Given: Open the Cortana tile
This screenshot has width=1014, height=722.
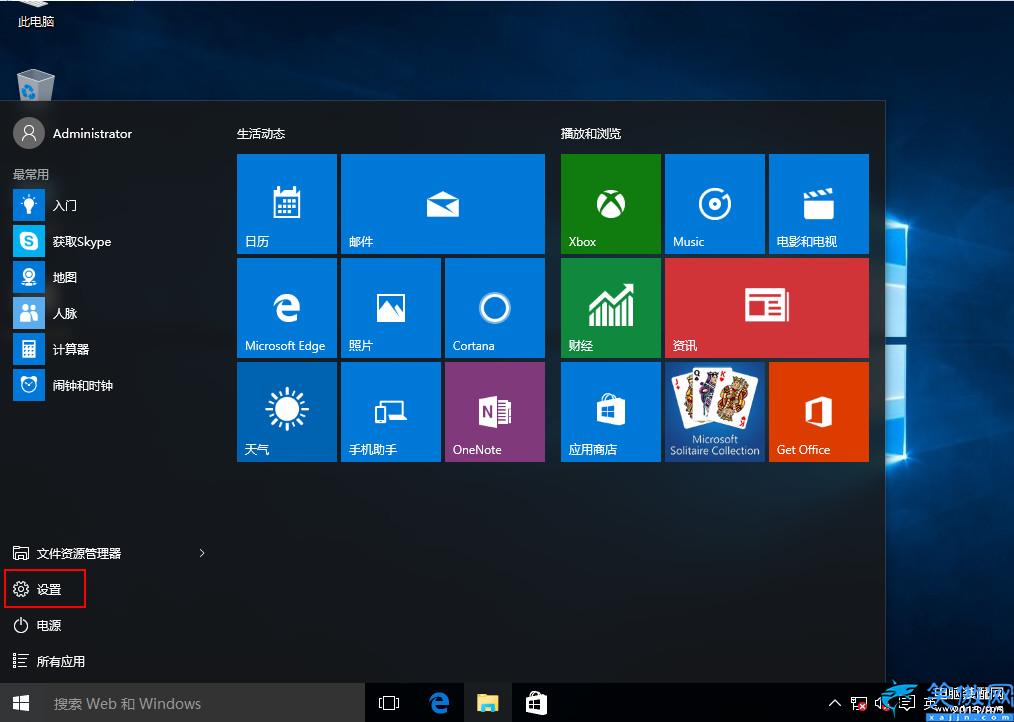Looking at the screenshot, I should (495, 308).
